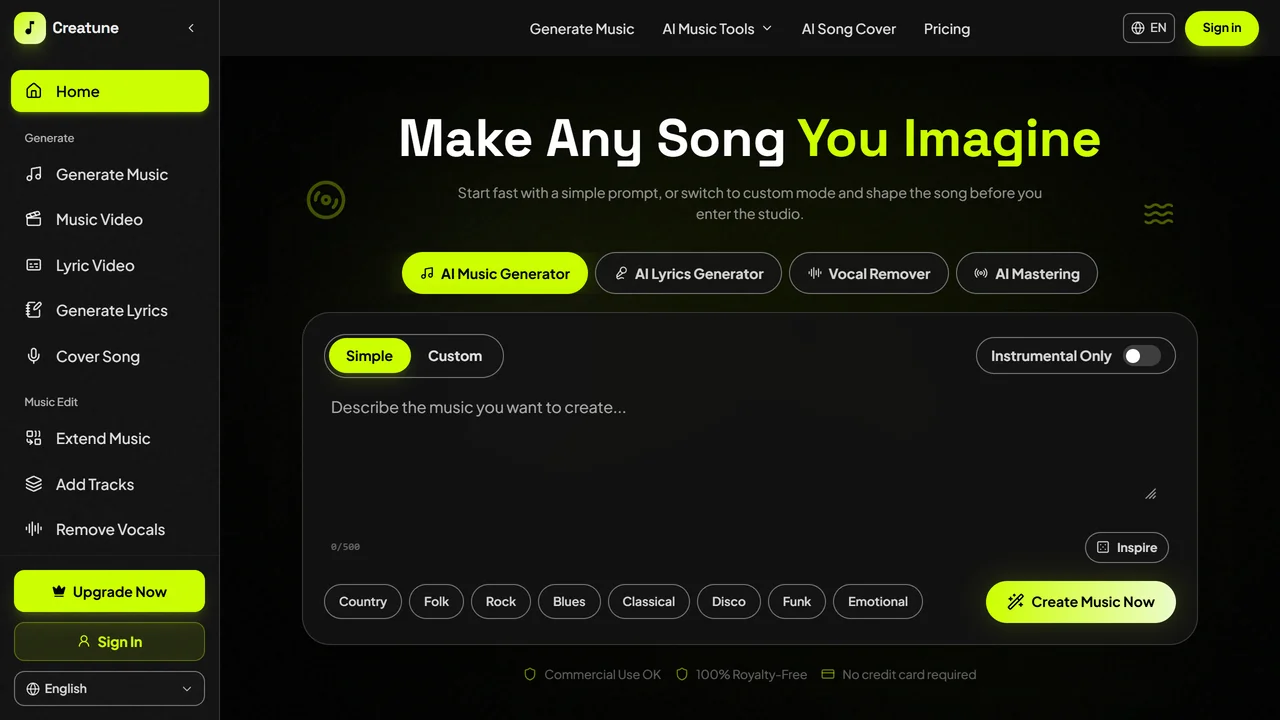Switch to Custom mode
The image size is (1280, 720).
(455, 356)
